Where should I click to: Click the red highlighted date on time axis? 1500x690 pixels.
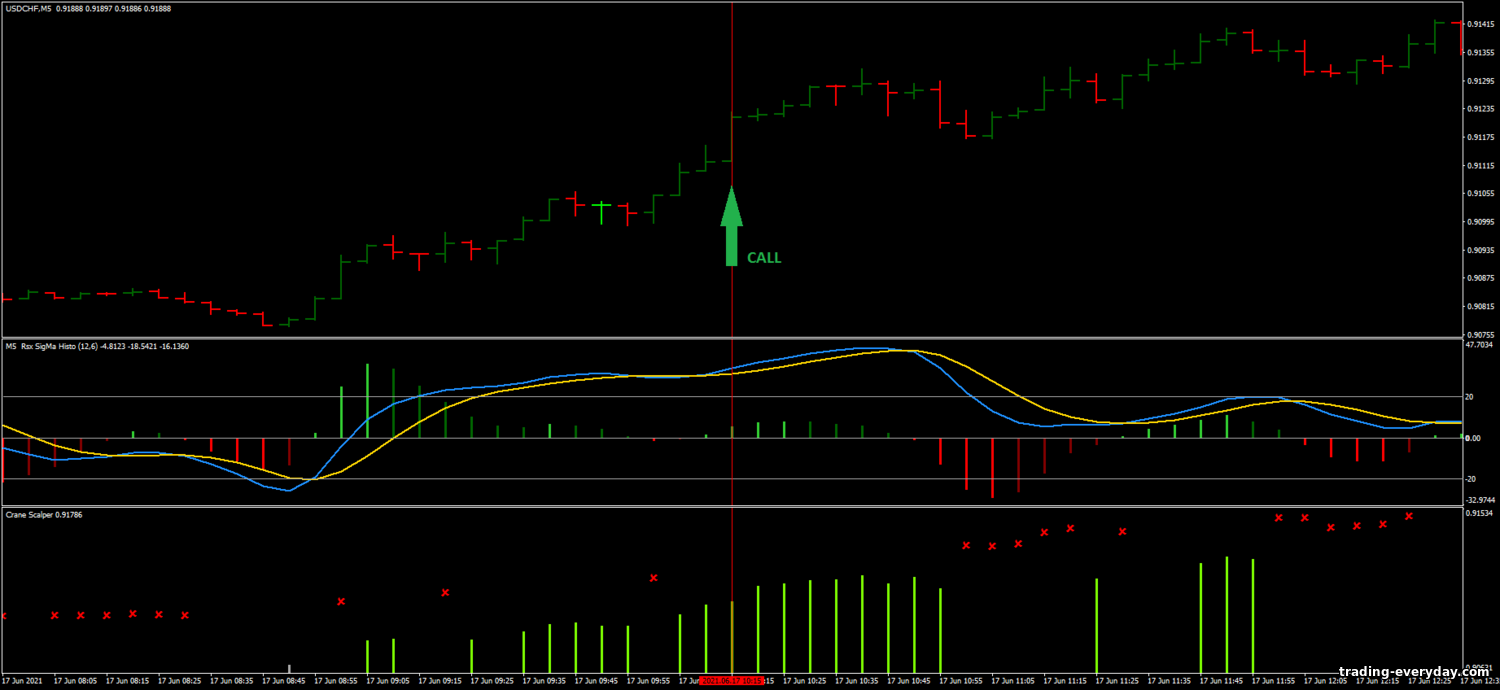click(731, 681)
